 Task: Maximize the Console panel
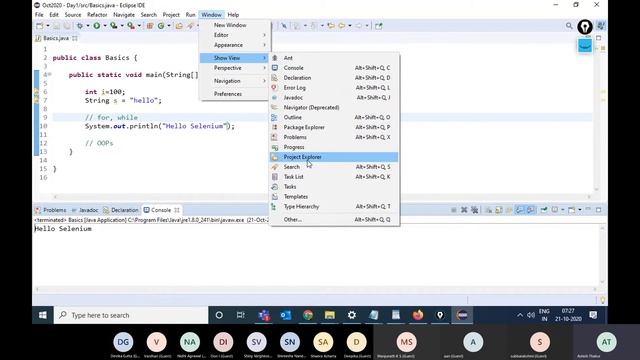click(598, 209)
